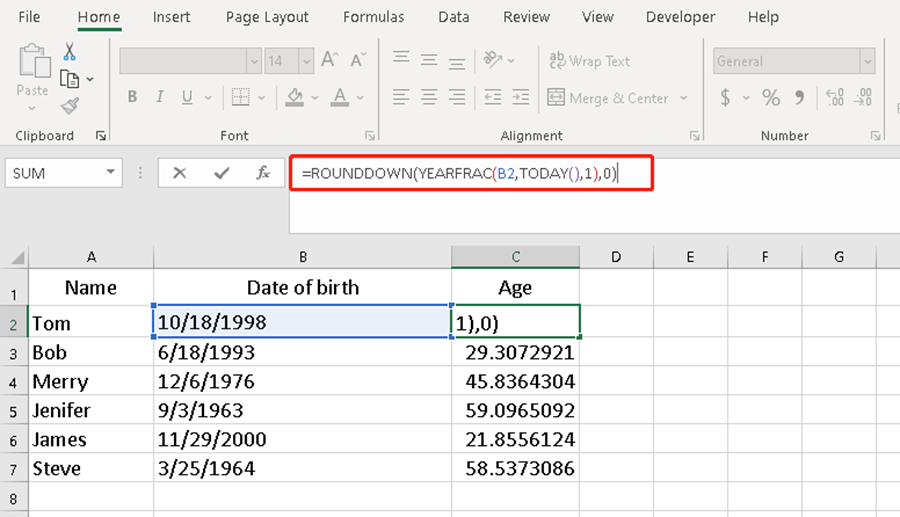Open font size dropdown arrow
900x517 pixels.
307,61
